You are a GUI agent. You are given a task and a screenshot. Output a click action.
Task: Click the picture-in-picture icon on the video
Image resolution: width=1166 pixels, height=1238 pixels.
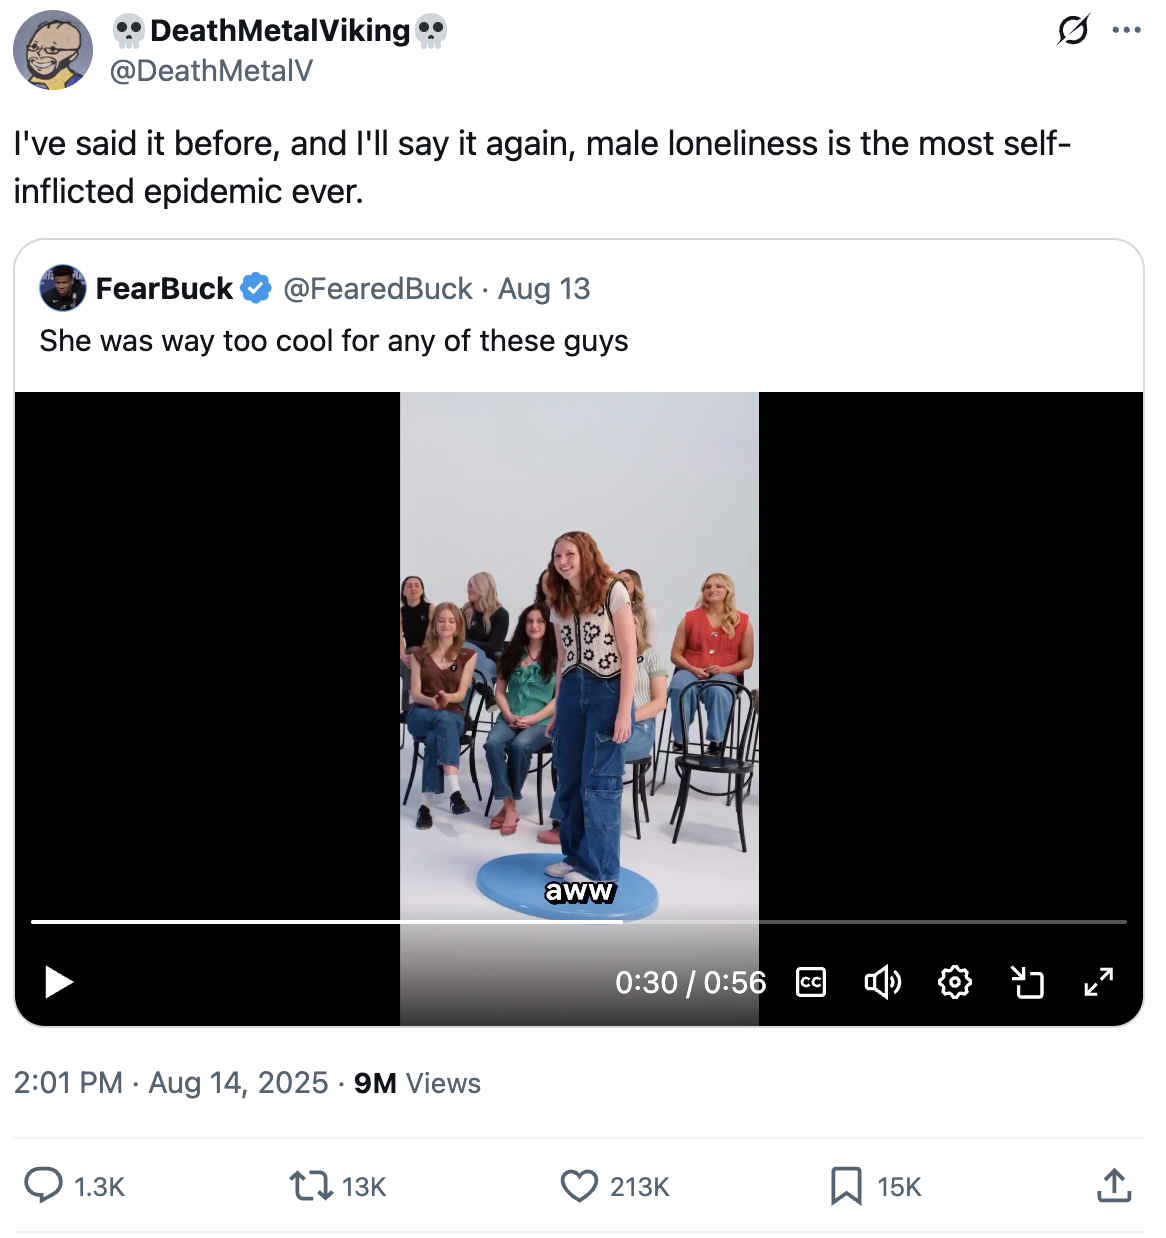tap(1027, 982)
